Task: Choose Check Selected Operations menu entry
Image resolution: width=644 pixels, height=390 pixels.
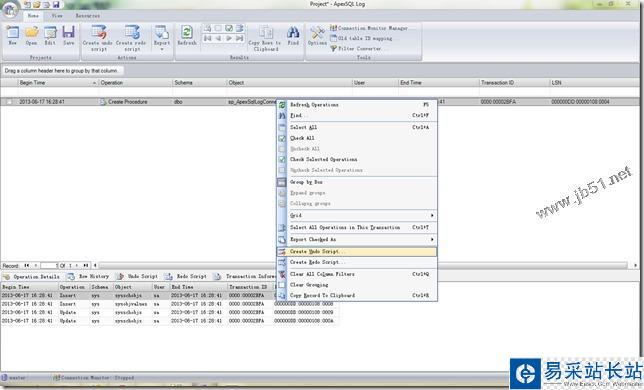Action: 357,159
